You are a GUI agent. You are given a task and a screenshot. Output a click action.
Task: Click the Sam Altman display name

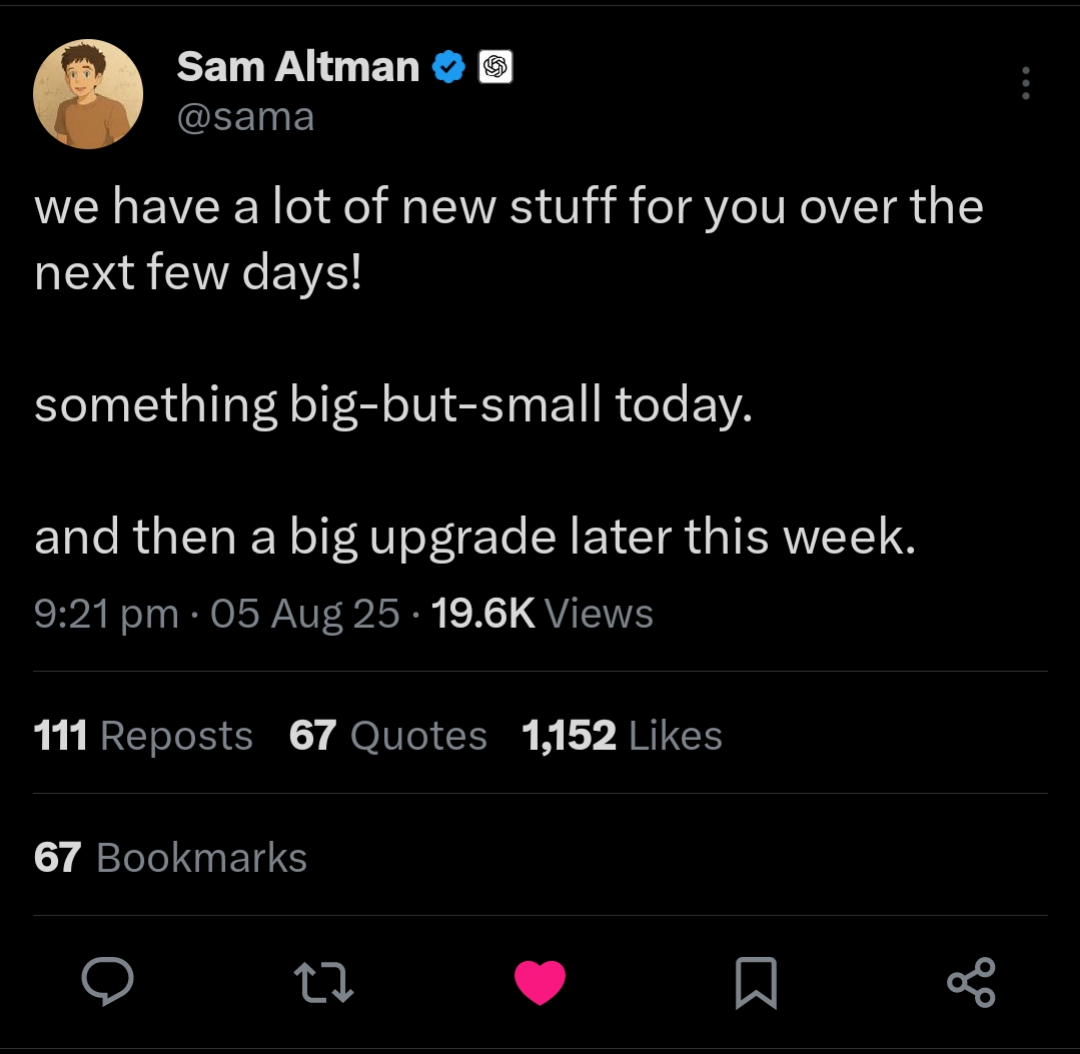(x=298, y=67)
